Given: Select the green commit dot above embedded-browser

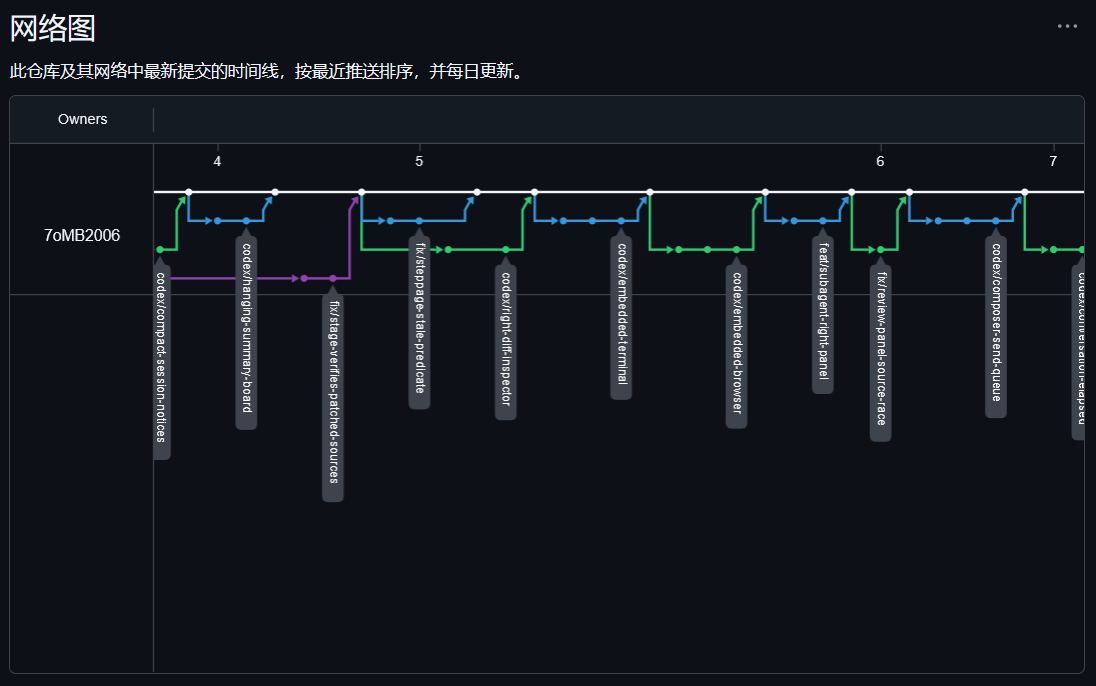Looking at the screenshot, I should pyautogui.click(x=737, y=250).
